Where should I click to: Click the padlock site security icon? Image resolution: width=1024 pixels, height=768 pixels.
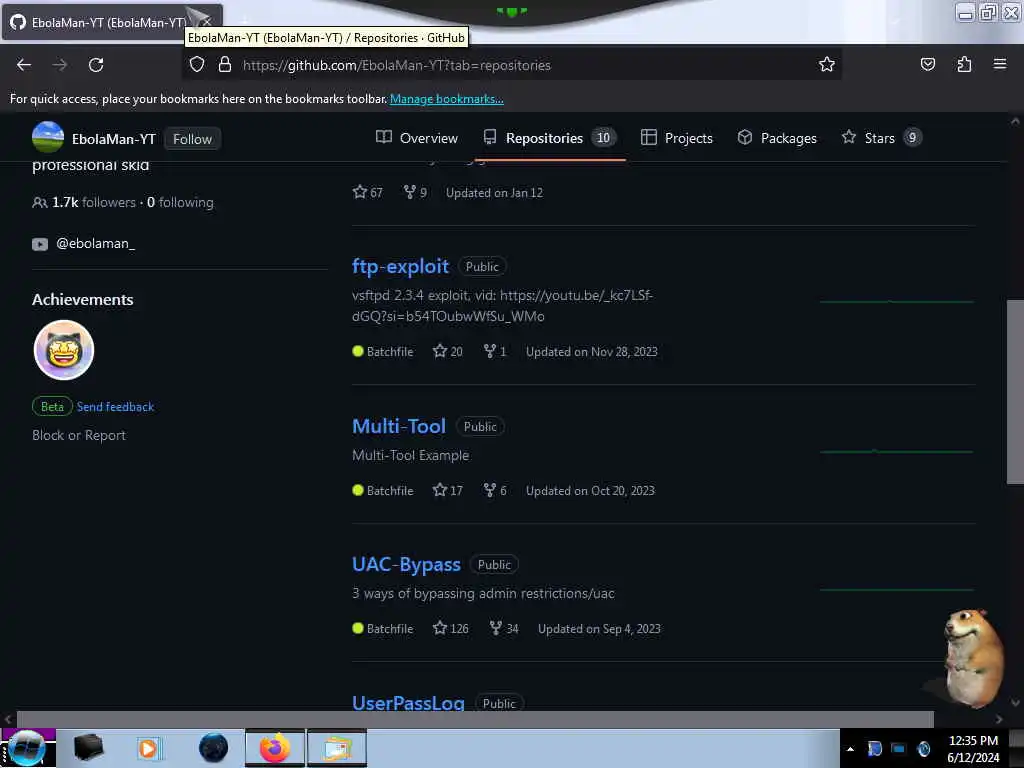(225, 65)
